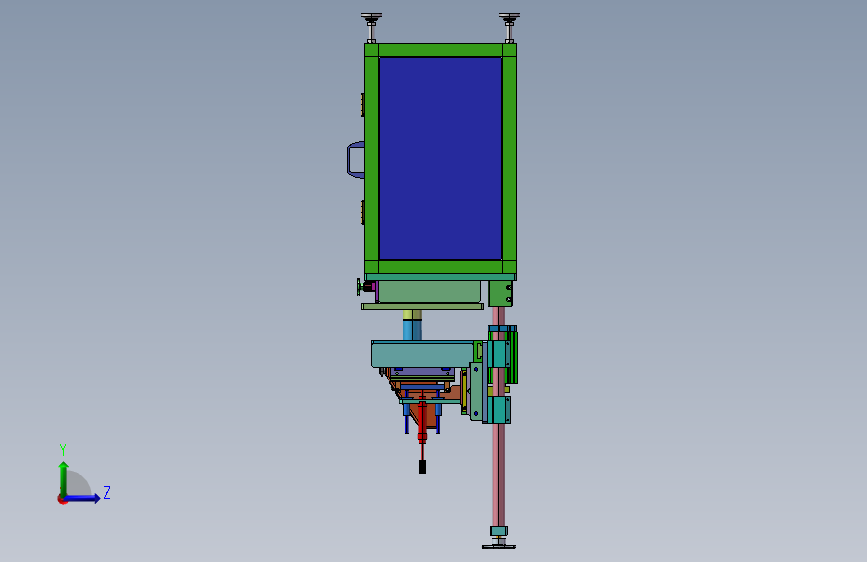Select the upper hinge on the cabinet's left side

[363, 105]
